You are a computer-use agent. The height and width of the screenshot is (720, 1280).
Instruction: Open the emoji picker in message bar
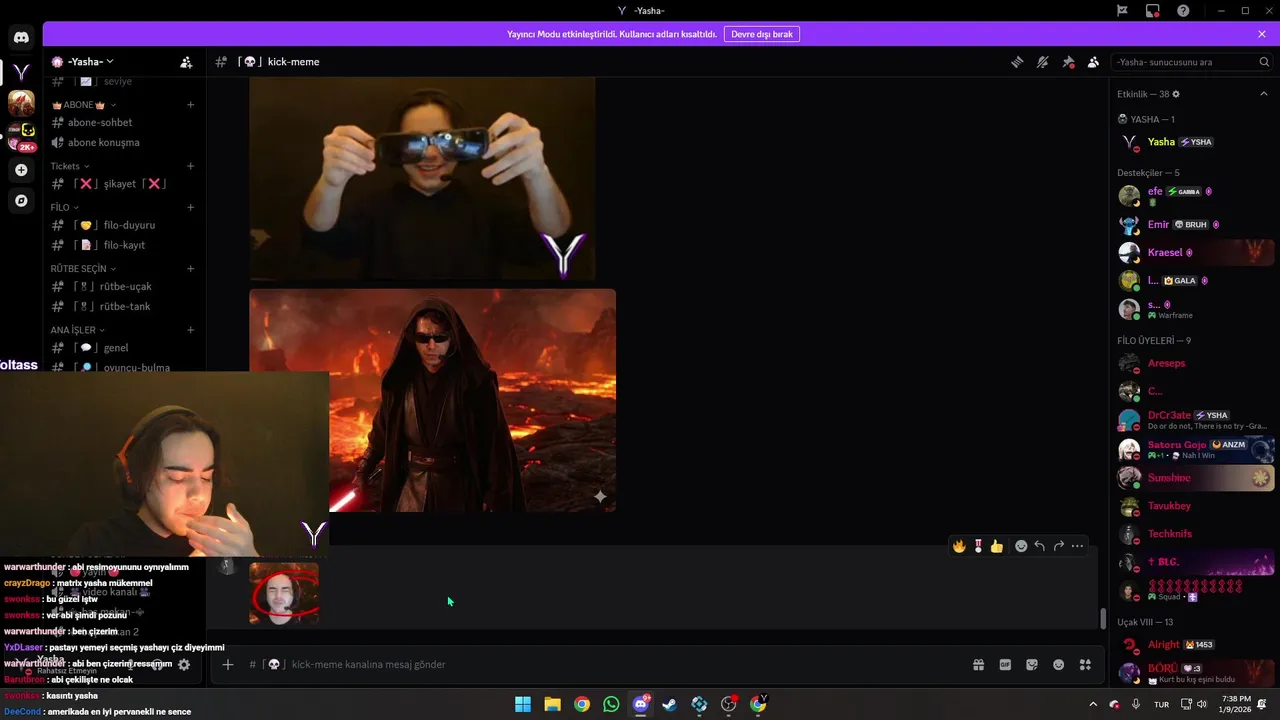tap(1058, 665)
